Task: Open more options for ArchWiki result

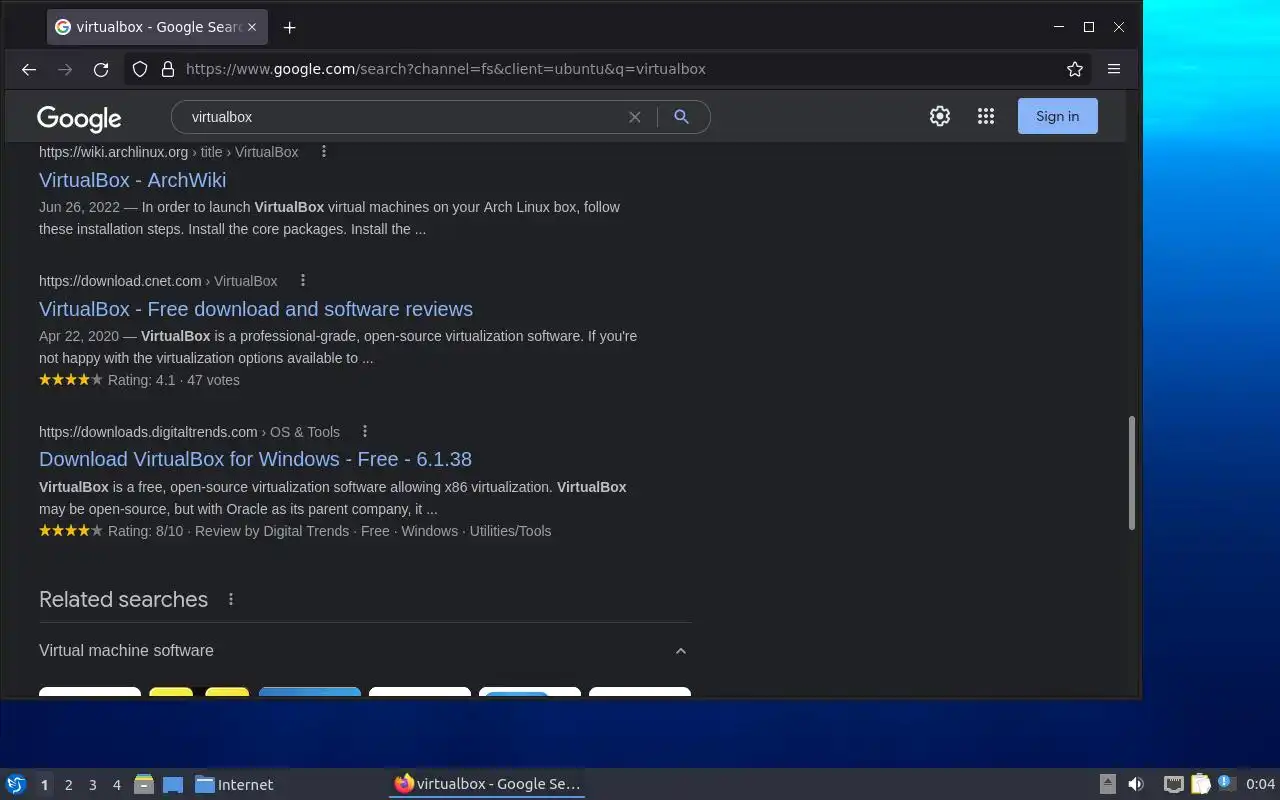Action: point(323,152)
